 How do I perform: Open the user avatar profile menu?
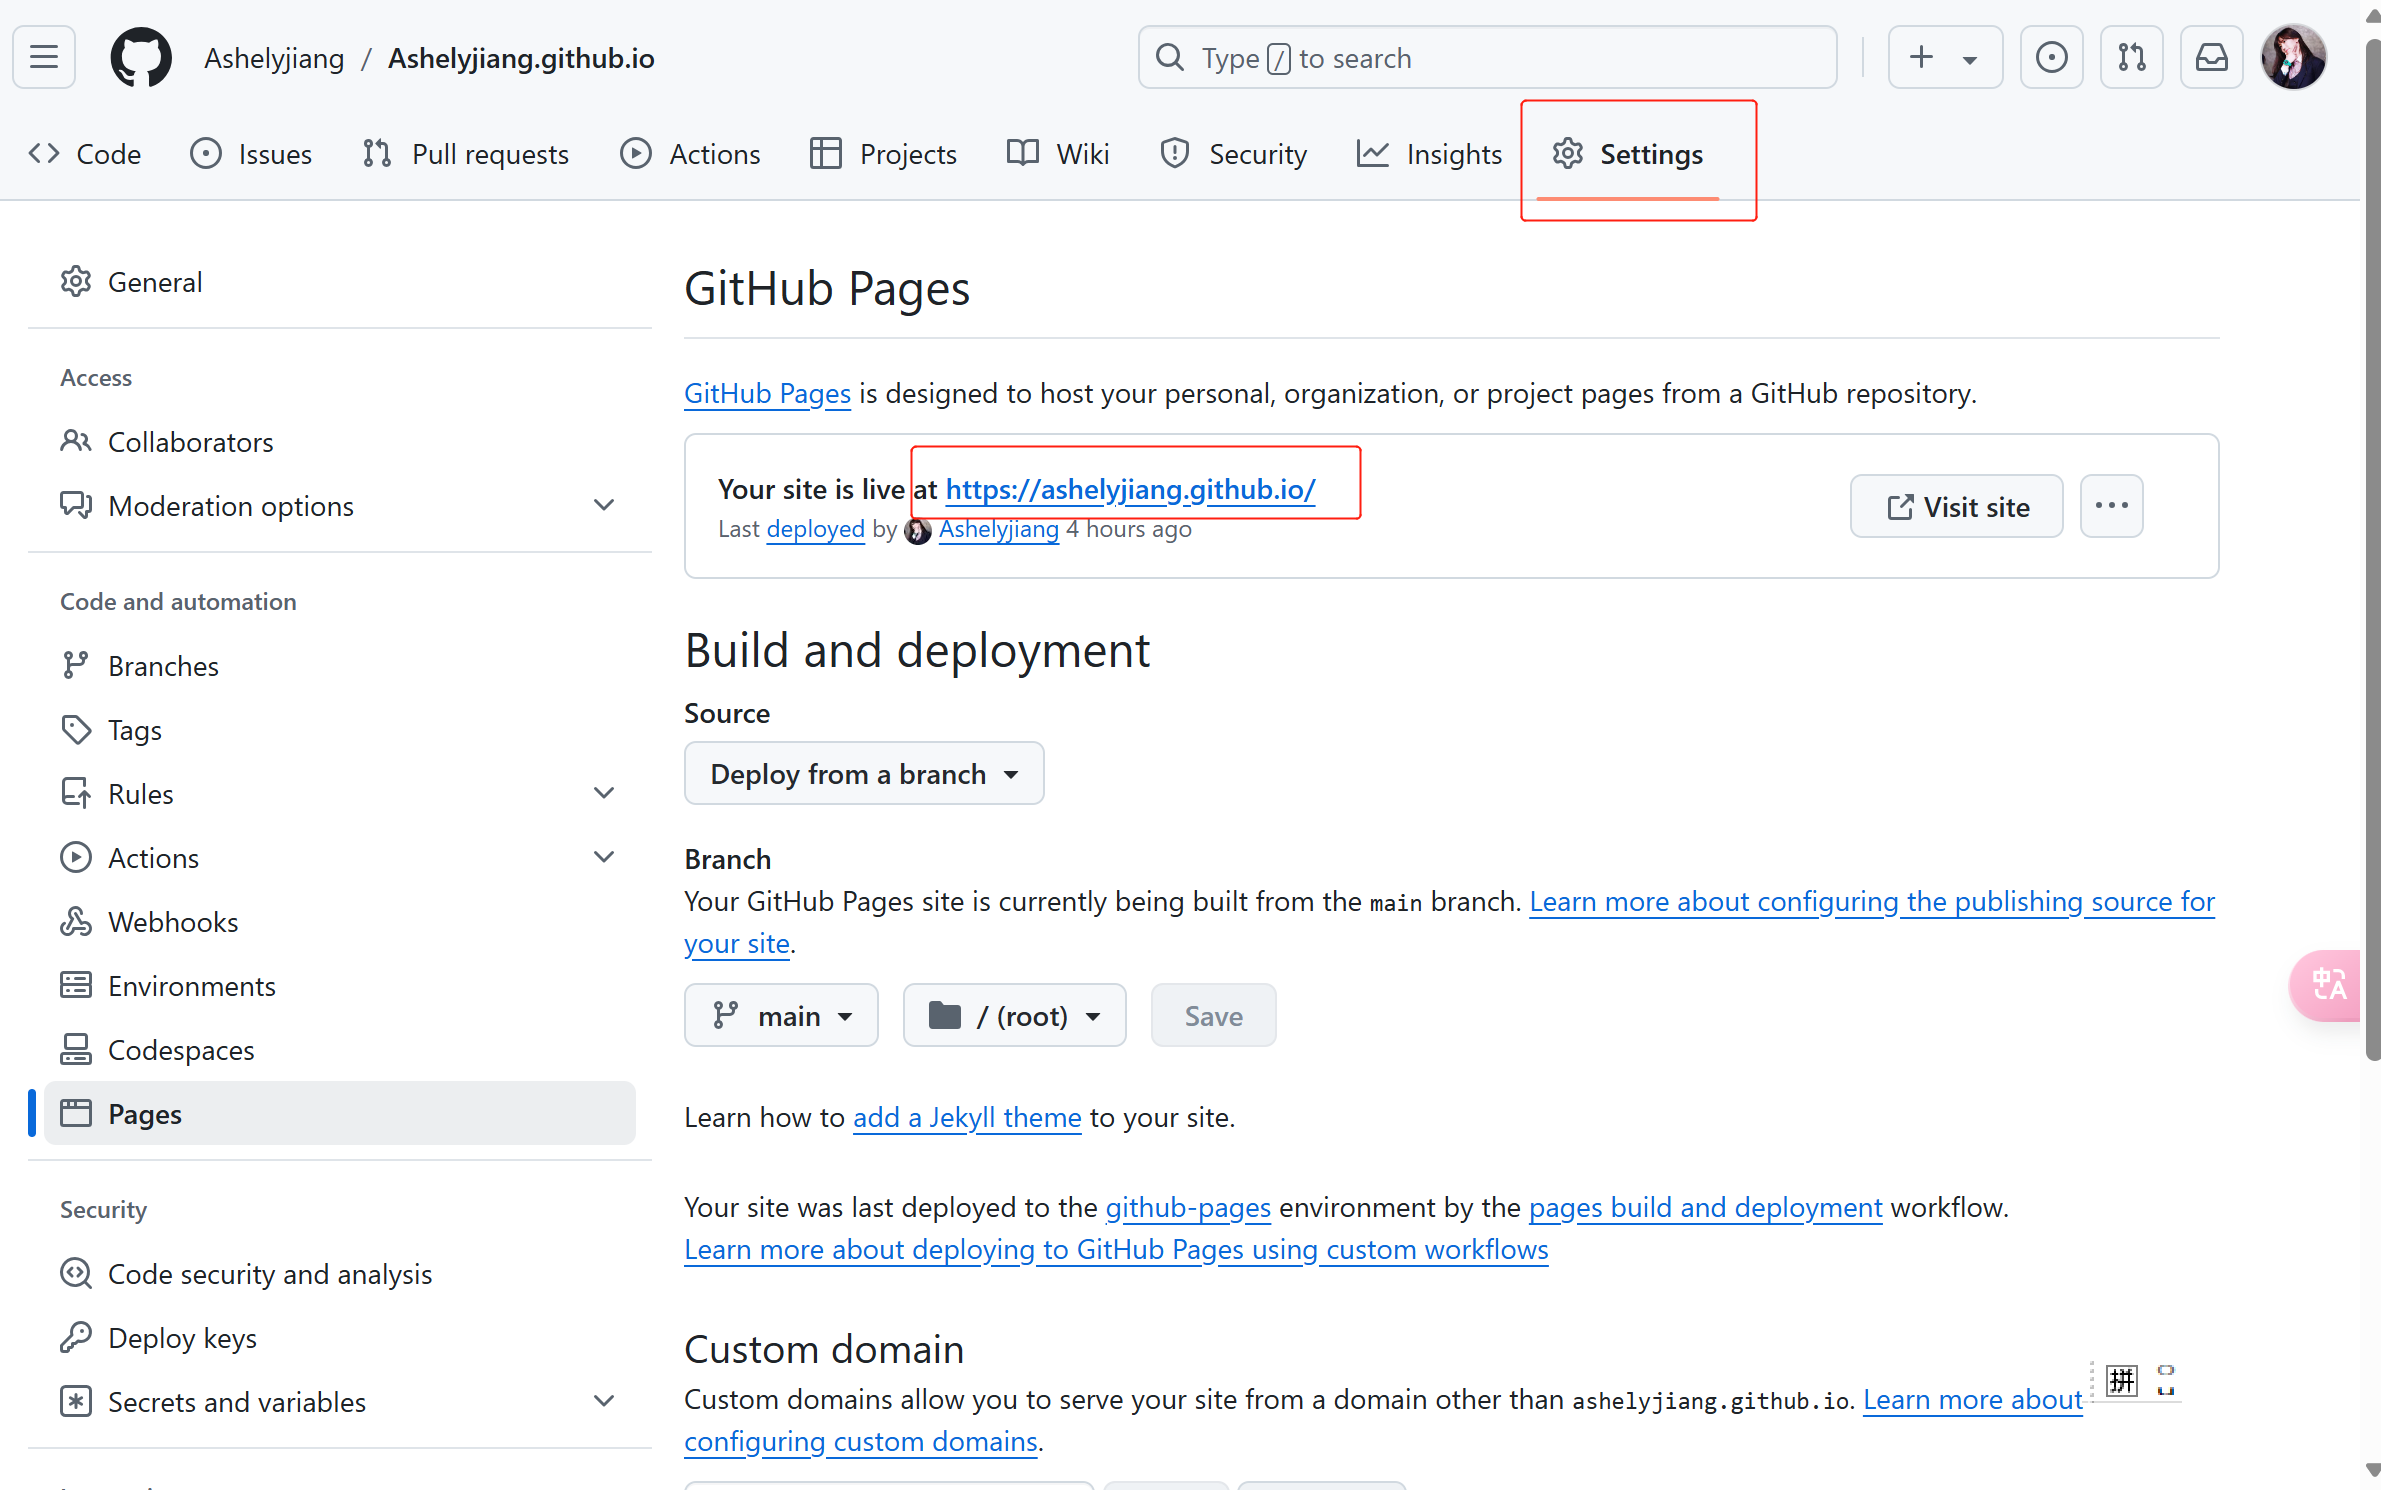pyautogui.click(x=2293, y=57)
